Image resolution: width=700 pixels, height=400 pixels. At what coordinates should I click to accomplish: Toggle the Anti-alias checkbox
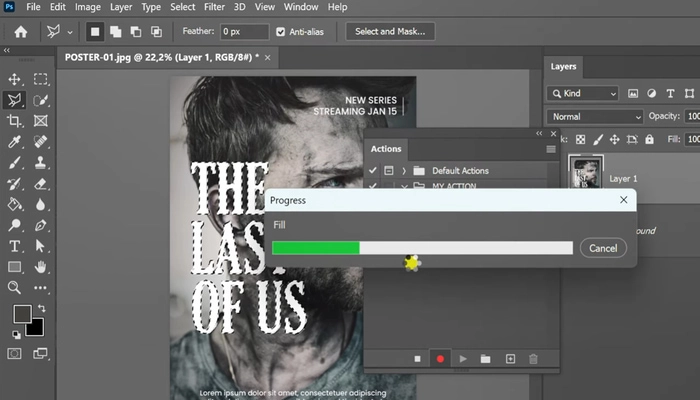280,32
